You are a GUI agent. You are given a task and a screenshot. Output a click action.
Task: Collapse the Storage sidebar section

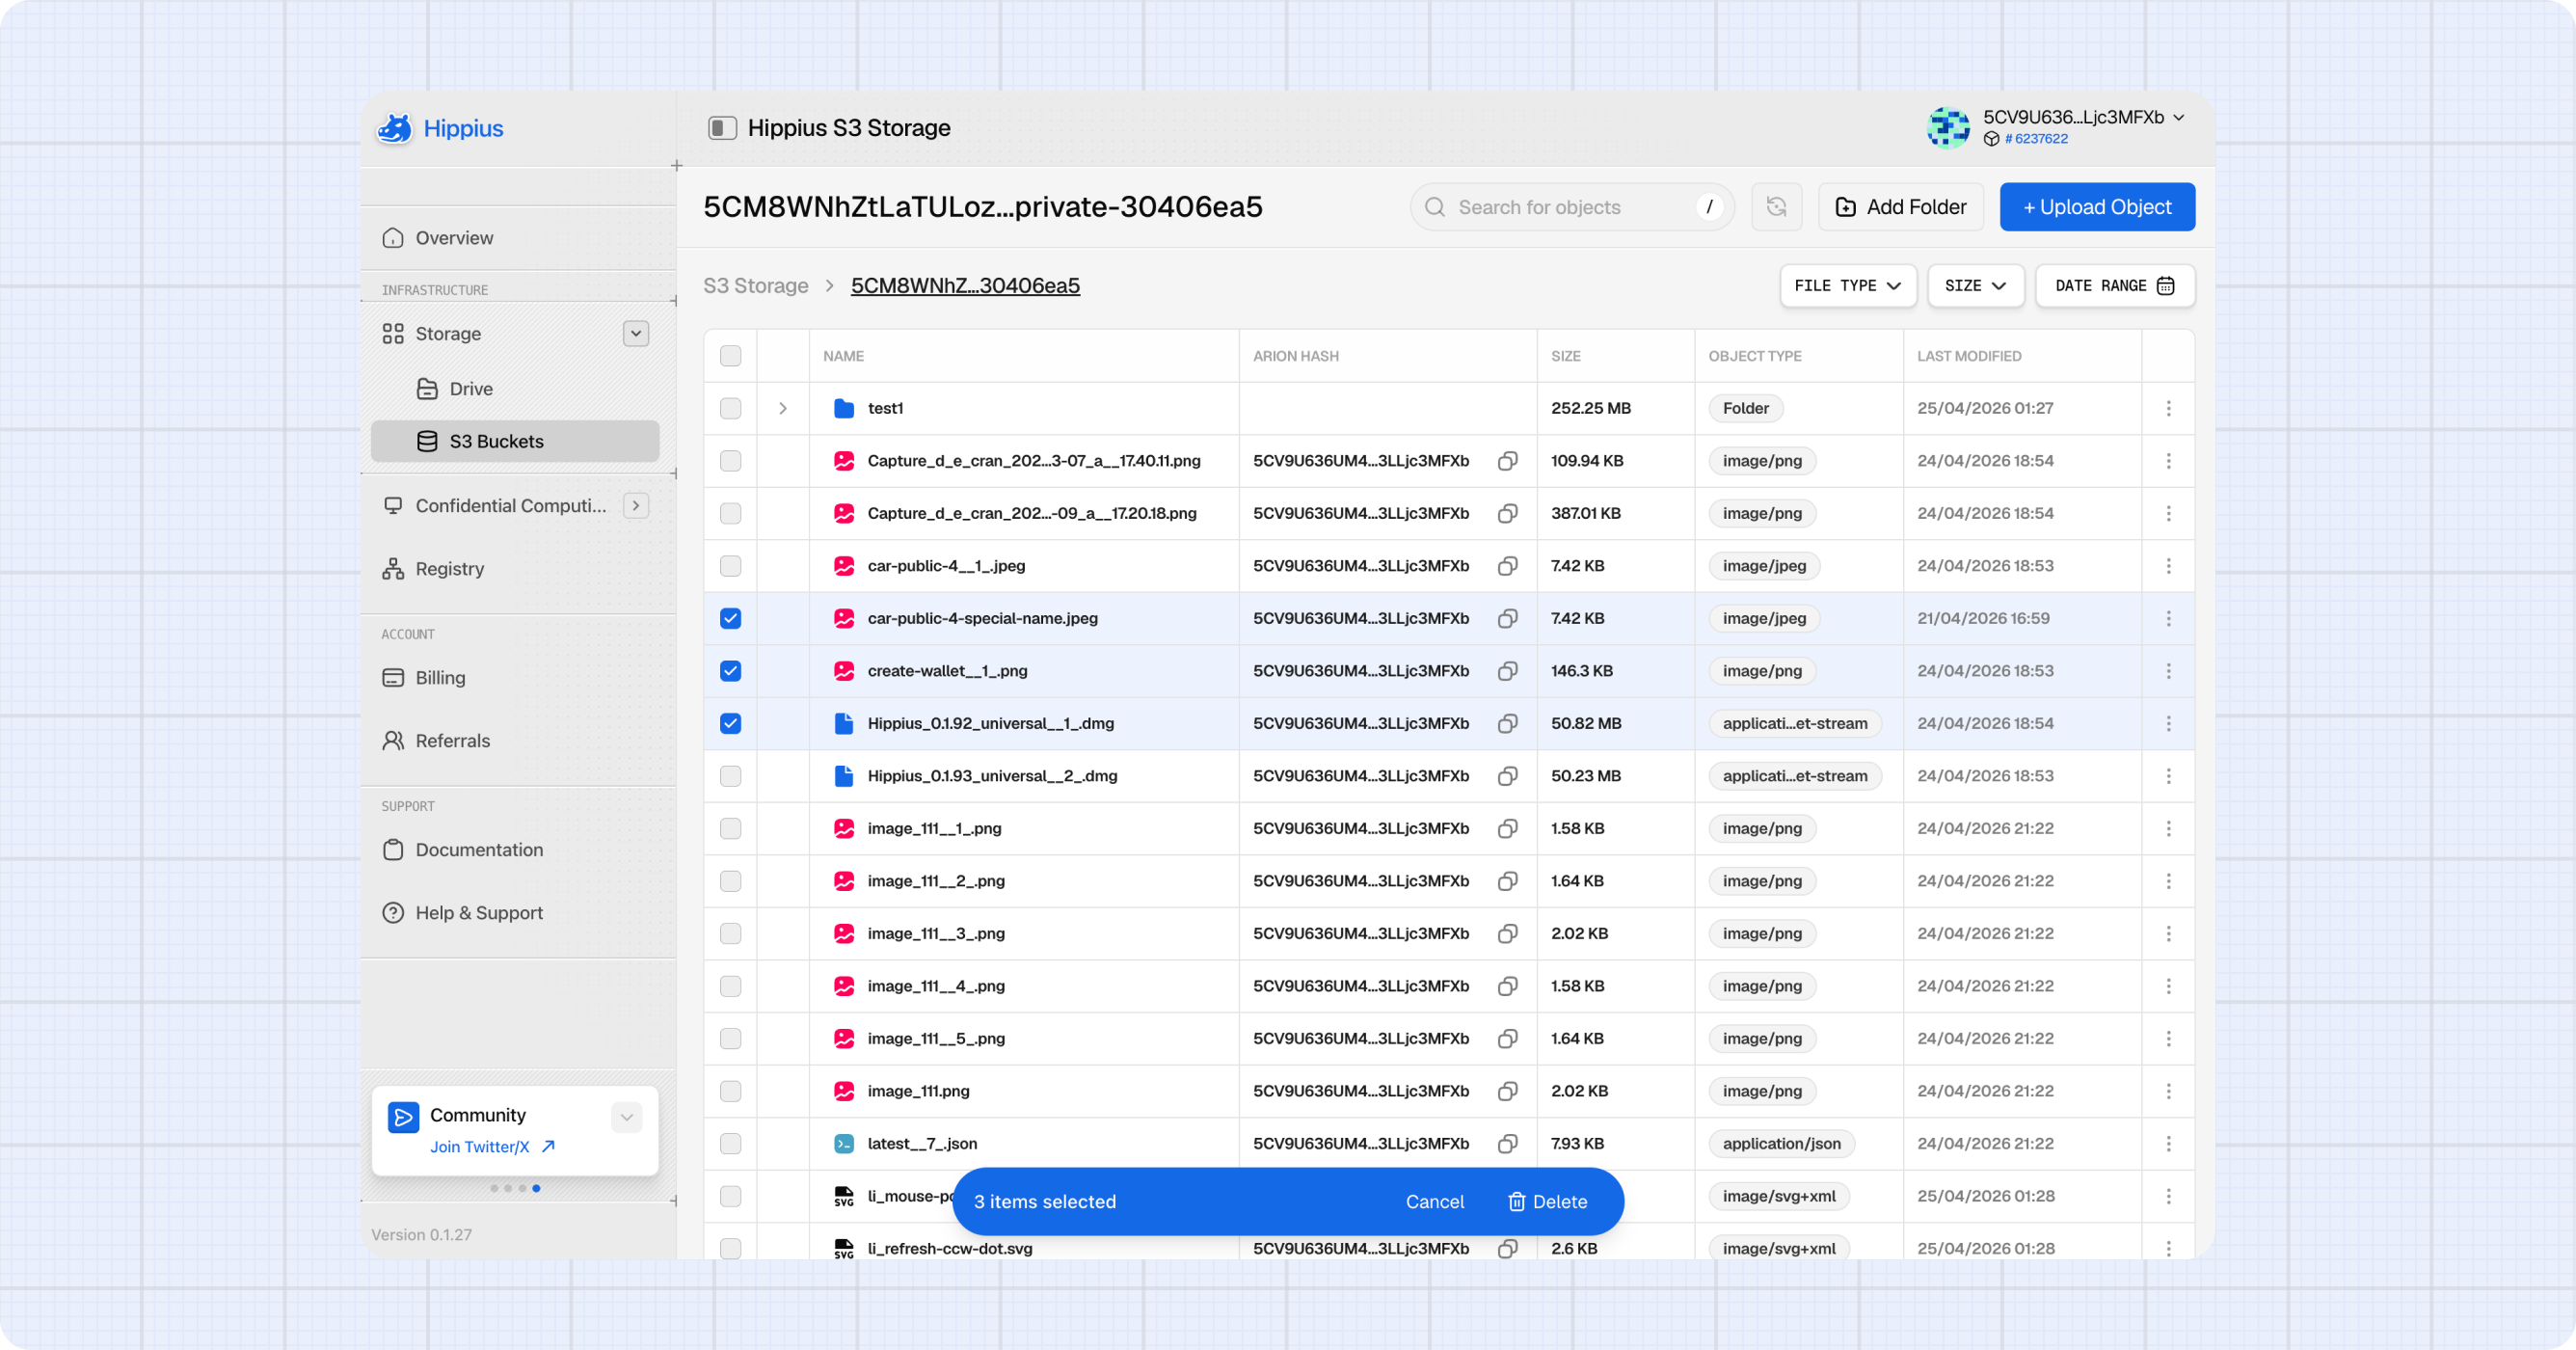[x=636, y=333]
